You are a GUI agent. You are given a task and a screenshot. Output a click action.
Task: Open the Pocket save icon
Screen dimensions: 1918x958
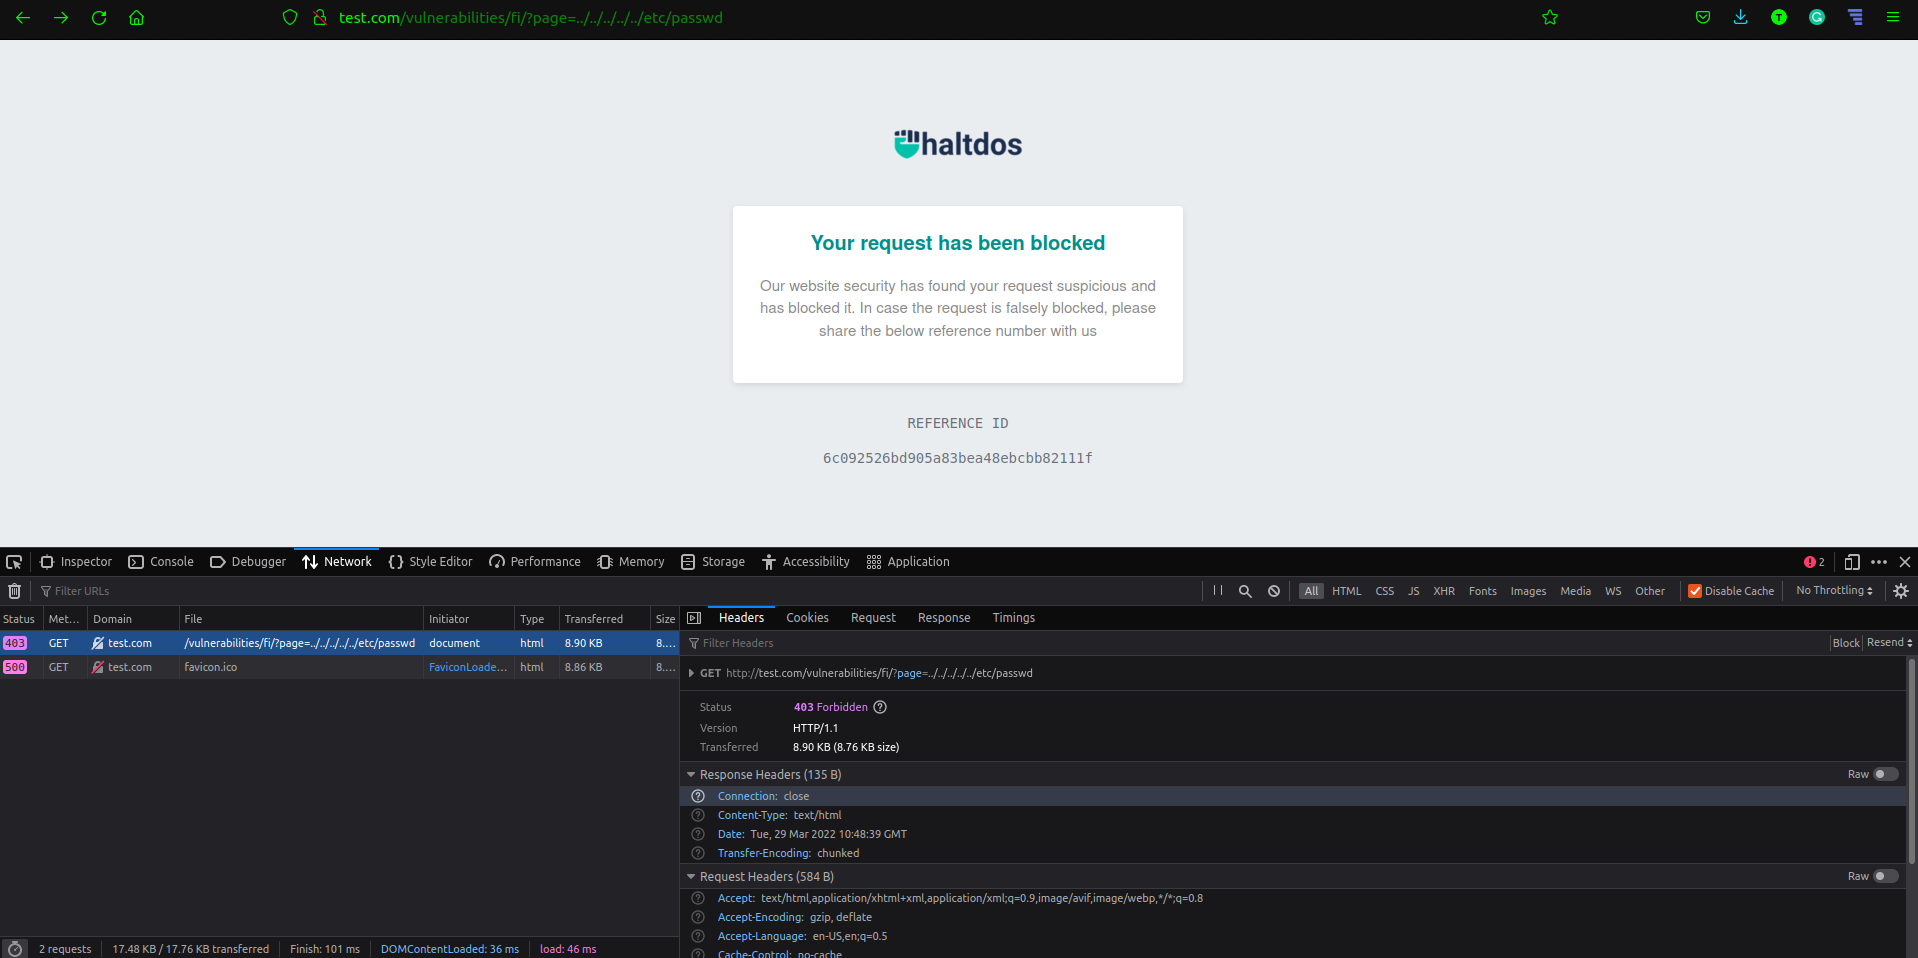click(x=1703, y=17)
